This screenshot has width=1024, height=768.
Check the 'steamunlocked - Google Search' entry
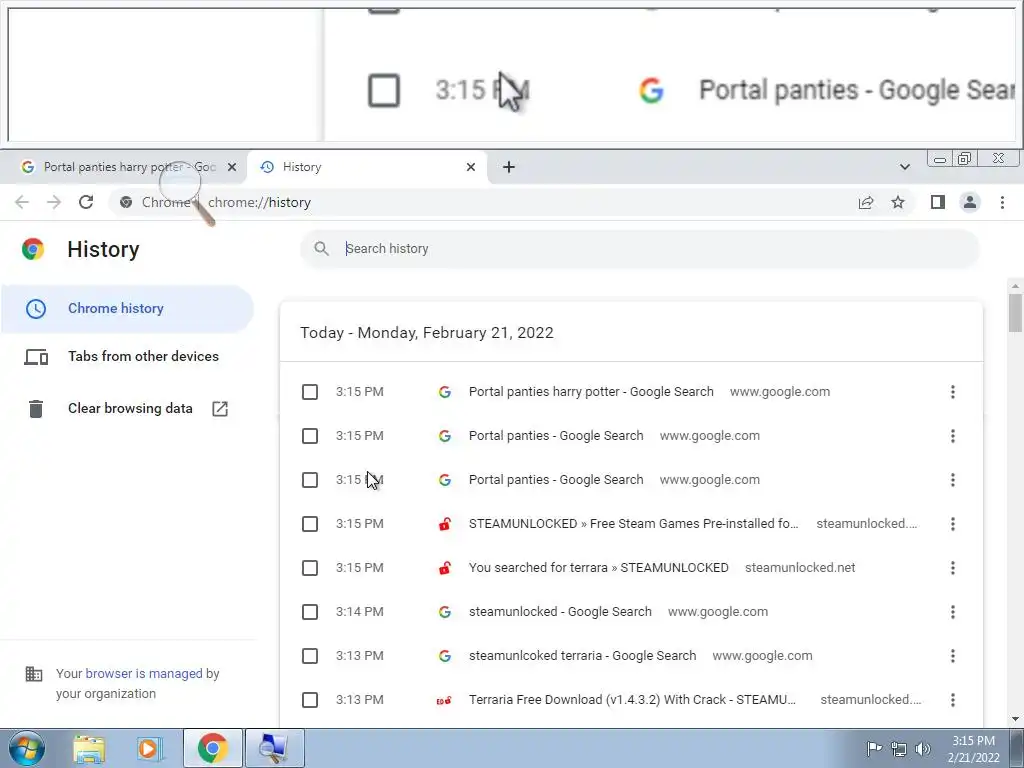tap(310, 612)
